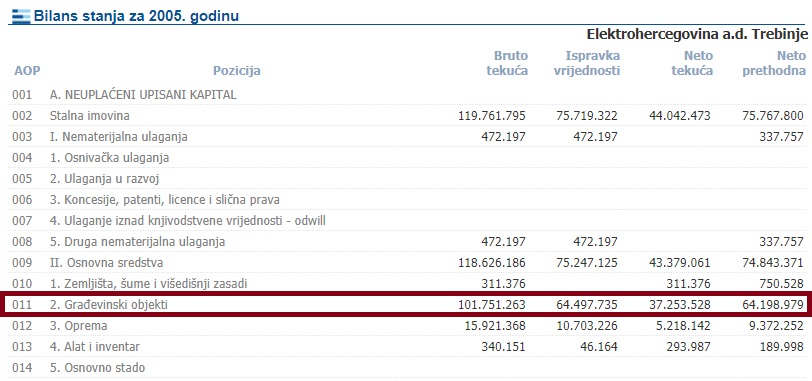Select the highlighted Građevinski objekti row

[x=406, y=305]
